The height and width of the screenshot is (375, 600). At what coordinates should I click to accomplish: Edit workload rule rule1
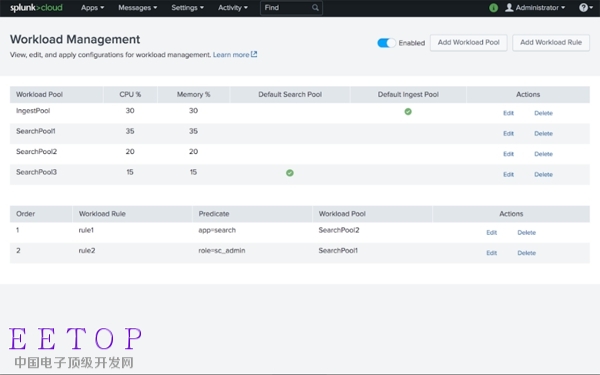tap(491, 233)
